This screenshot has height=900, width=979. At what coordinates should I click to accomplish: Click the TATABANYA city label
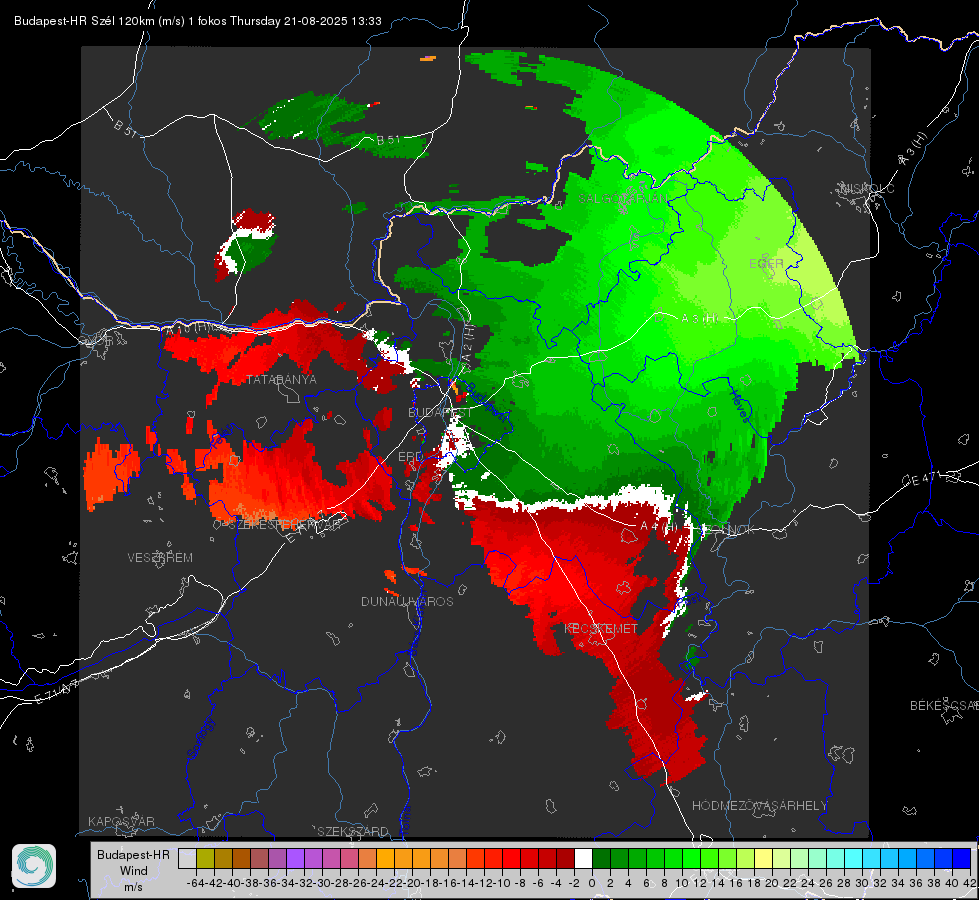pyautogui.click(x=282, y=380)
